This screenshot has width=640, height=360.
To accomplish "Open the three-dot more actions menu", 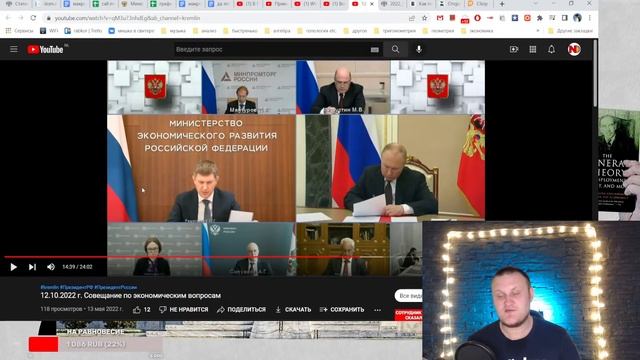I will pyautogui.click(x=378, y=310).
